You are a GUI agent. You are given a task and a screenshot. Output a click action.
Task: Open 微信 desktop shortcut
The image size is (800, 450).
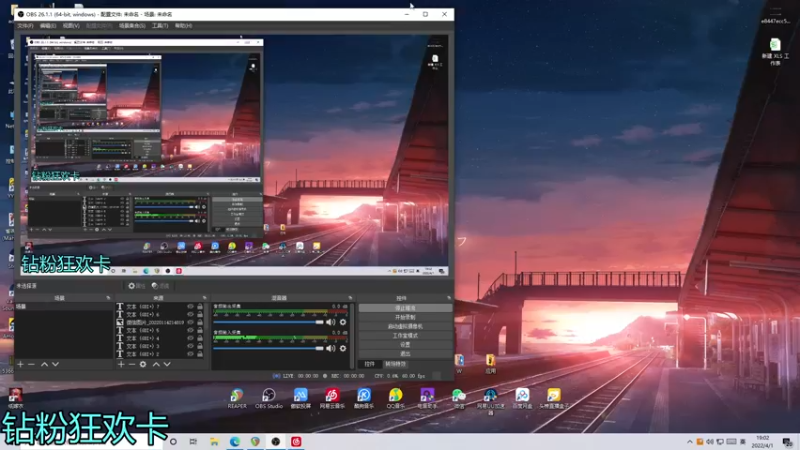coord(459,398)
